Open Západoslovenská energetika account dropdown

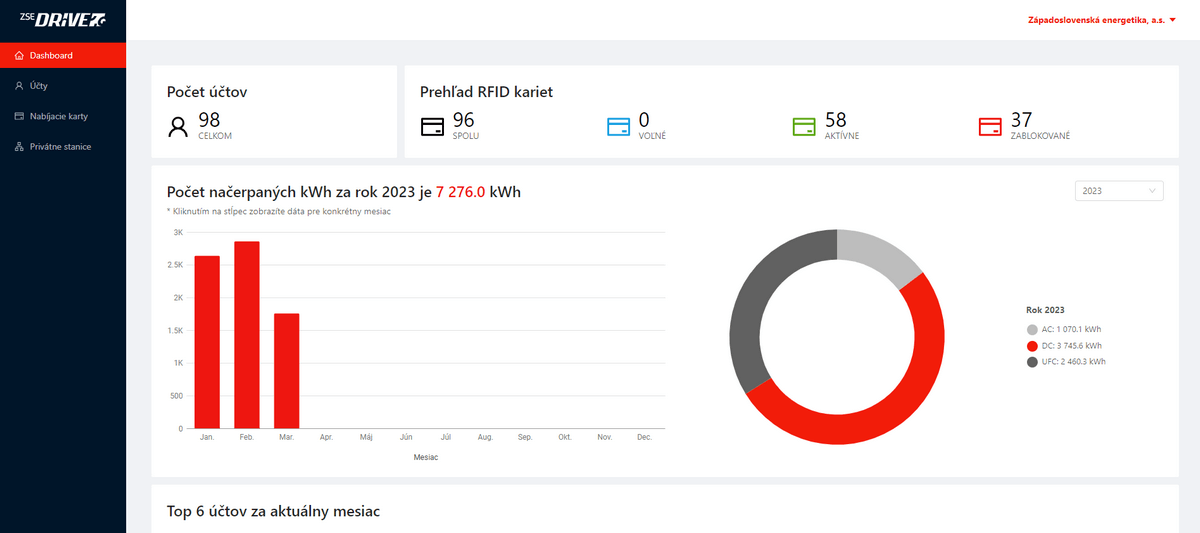click(1101, 20)
